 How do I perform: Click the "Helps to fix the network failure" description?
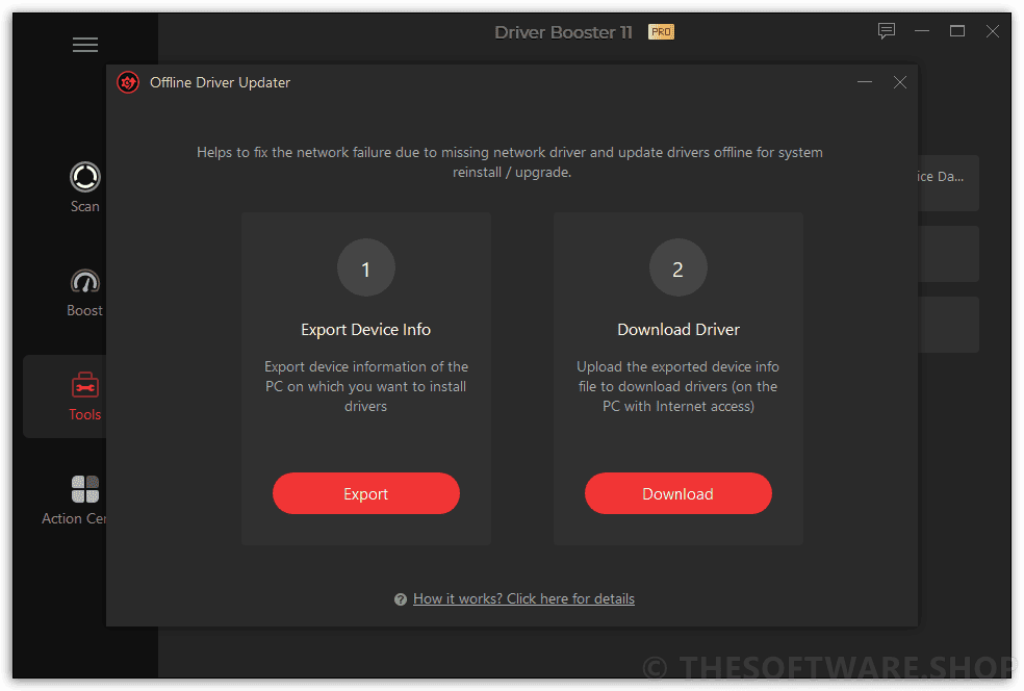510,162
